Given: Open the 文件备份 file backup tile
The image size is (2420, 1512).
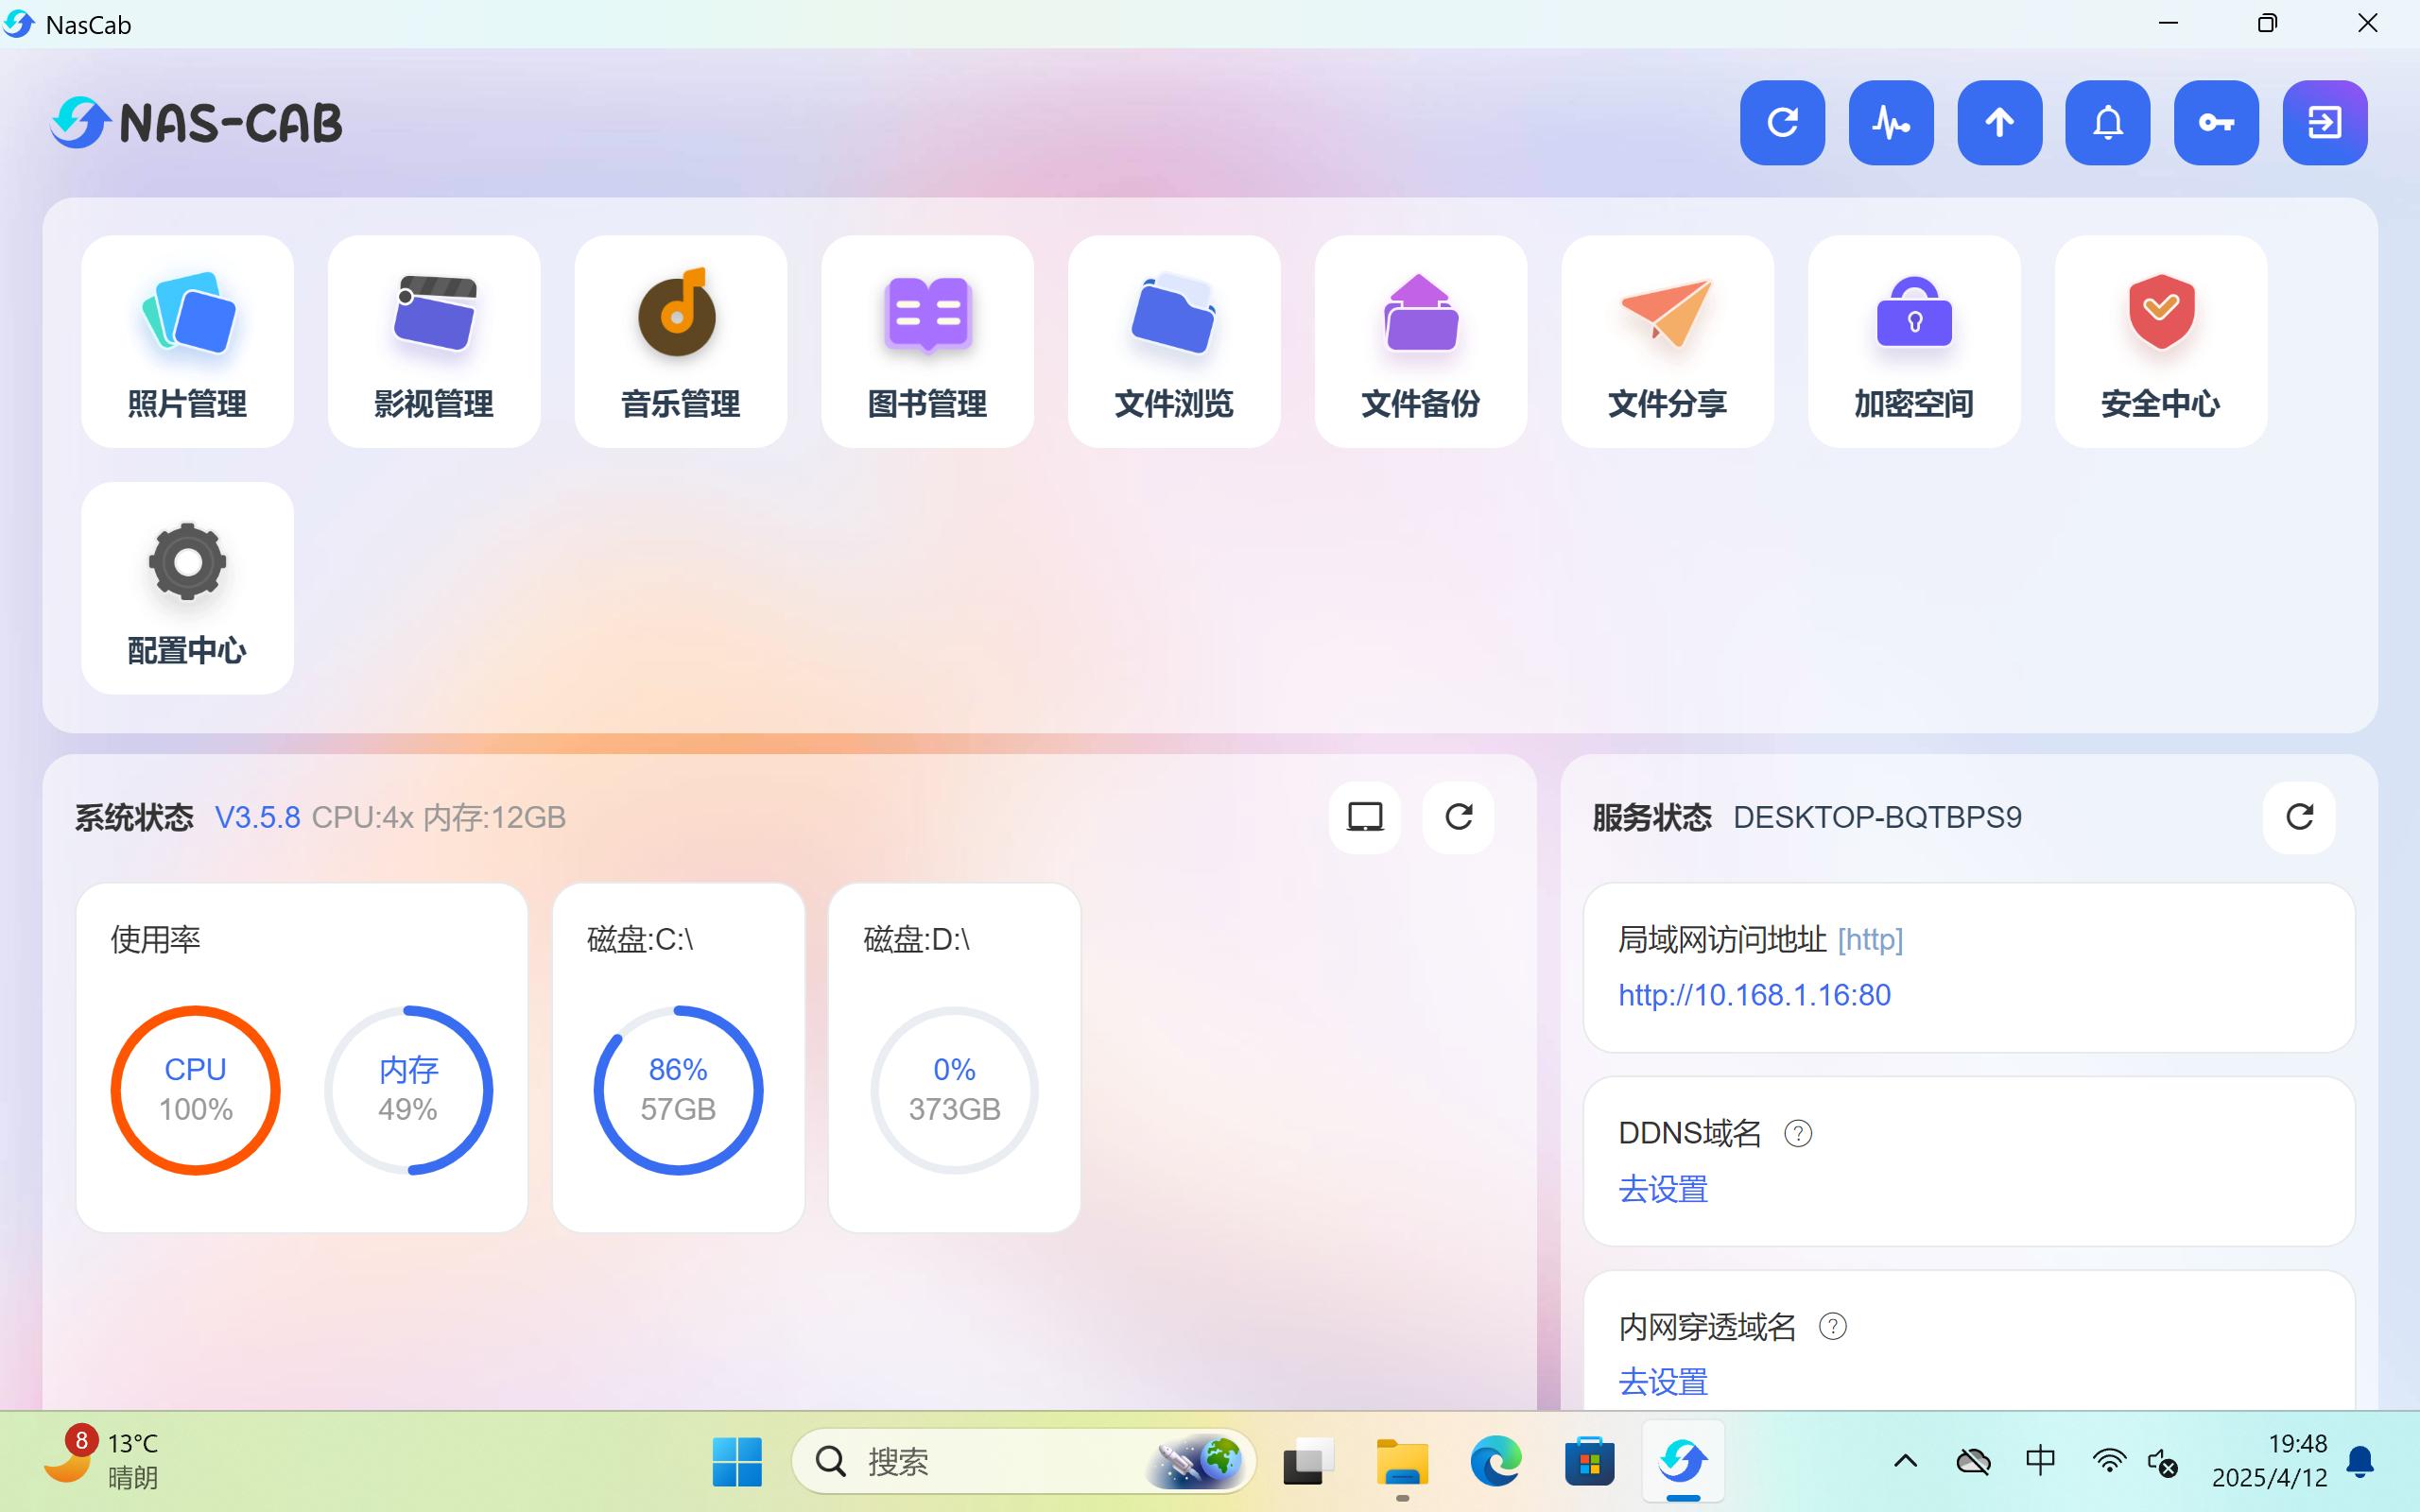Looking at the screenshot, I should click(1420, 341).
